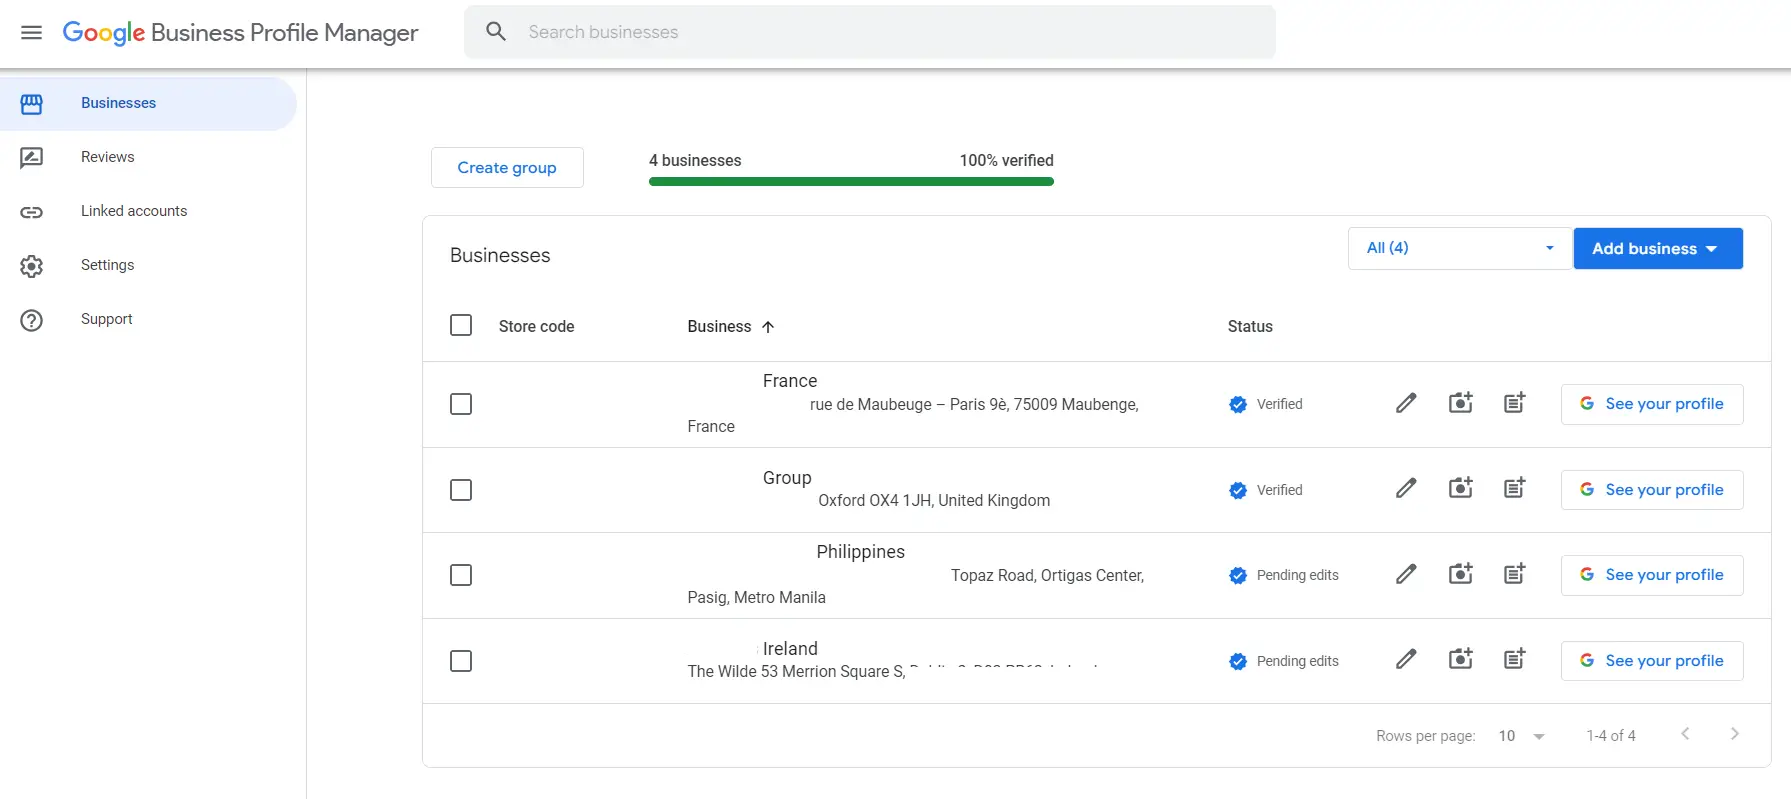The image size is (1791, 799).
Task: Click the Pending edits badge in Ireland row
Action: click(1238, 661)
